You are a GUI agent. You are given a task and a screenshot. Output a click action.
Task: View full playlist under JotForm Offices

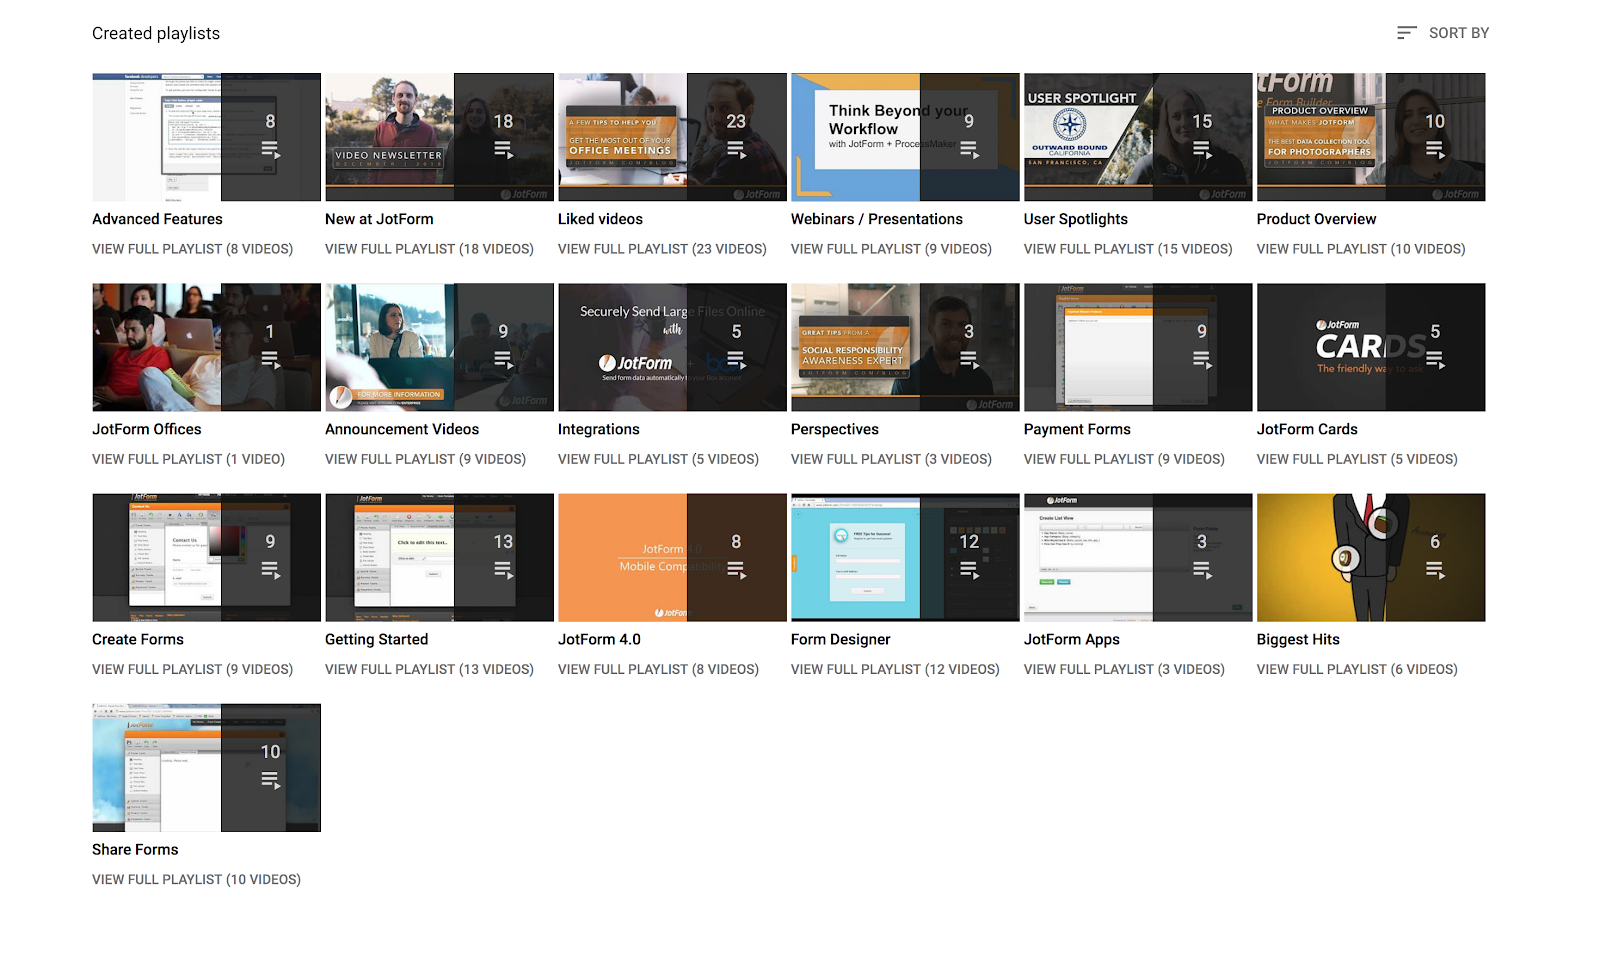188,459
